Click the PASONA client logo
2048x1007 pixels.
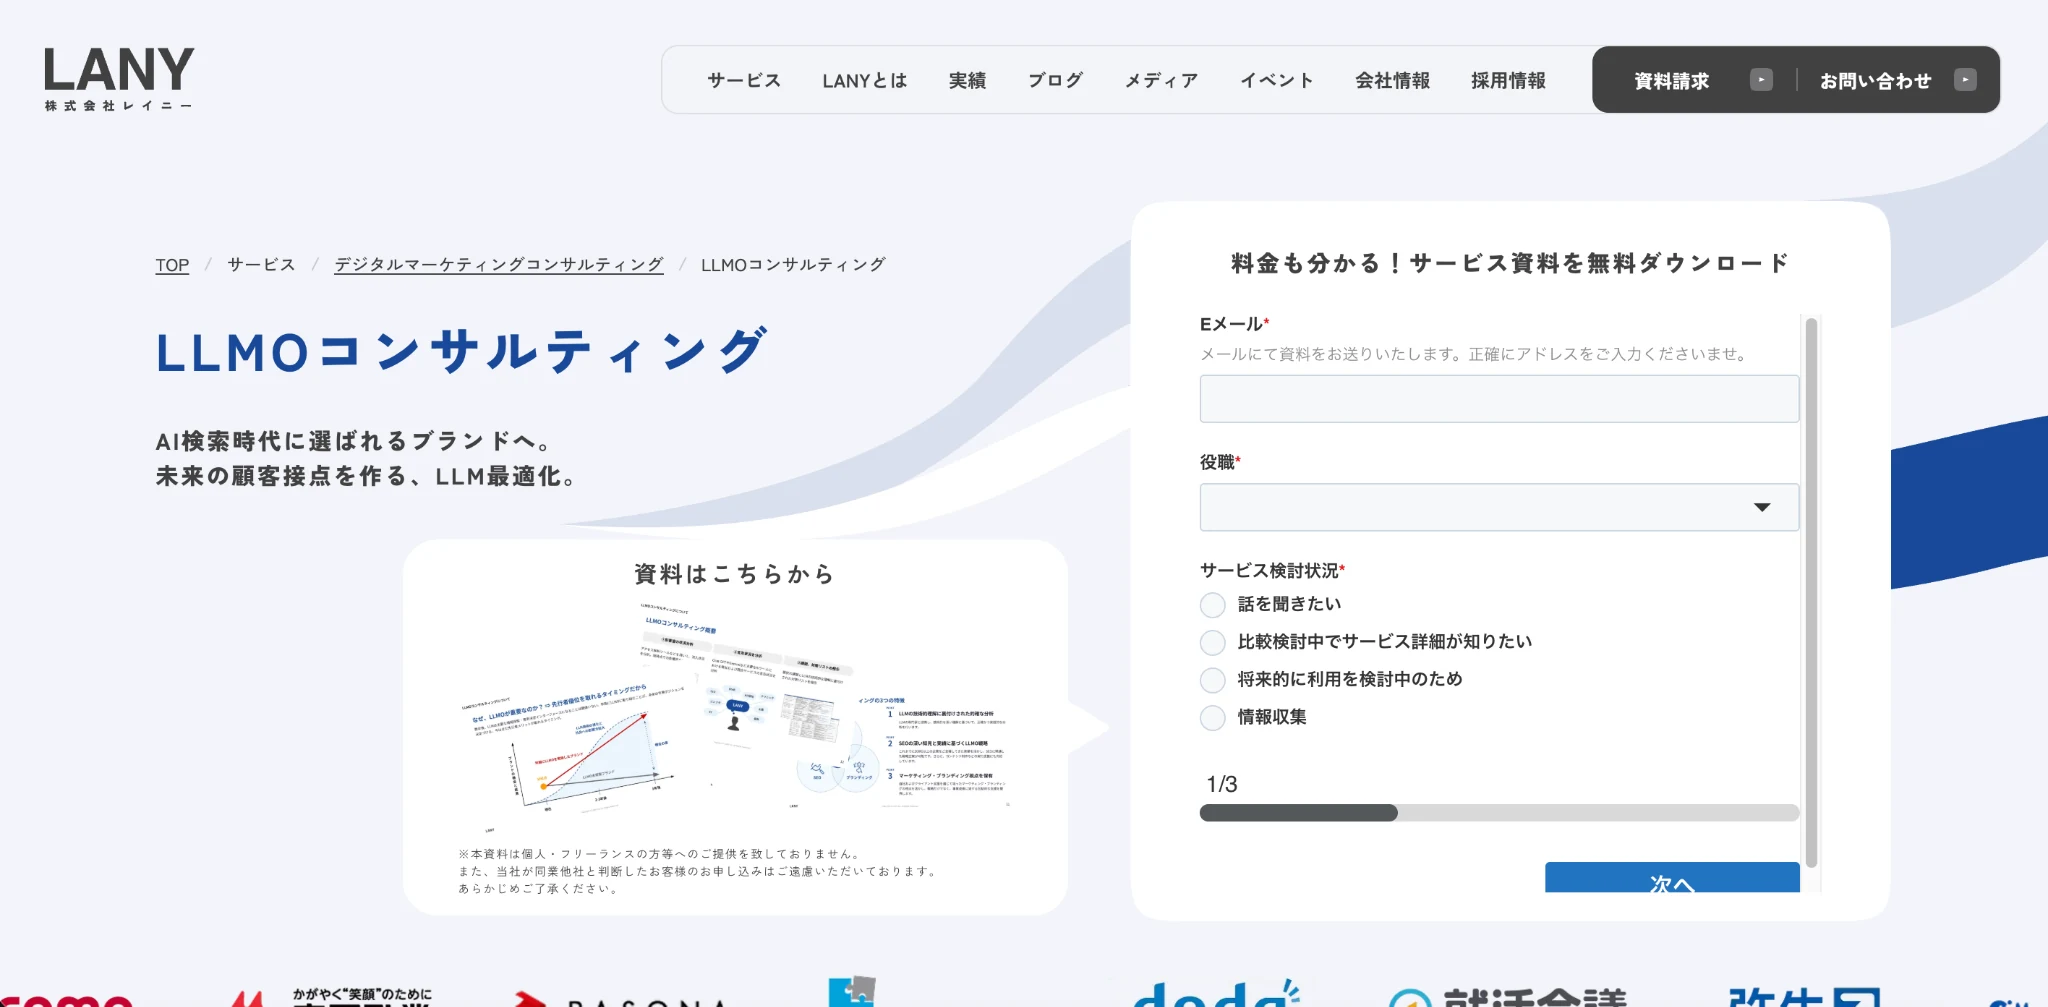620,998
